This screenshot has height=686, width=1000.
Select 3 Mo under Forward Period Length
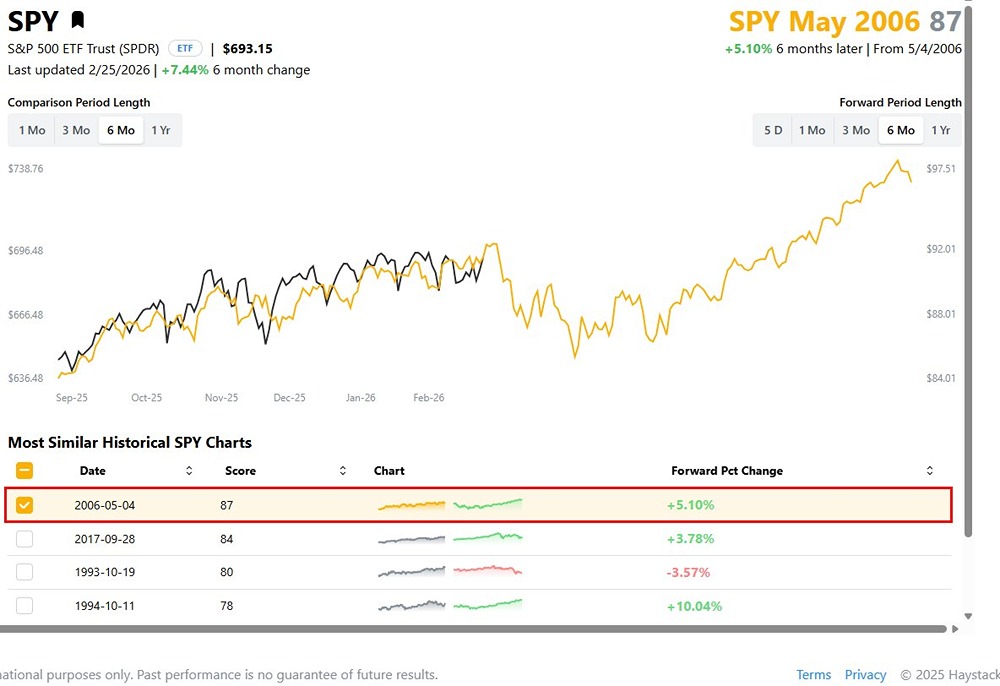855,129
